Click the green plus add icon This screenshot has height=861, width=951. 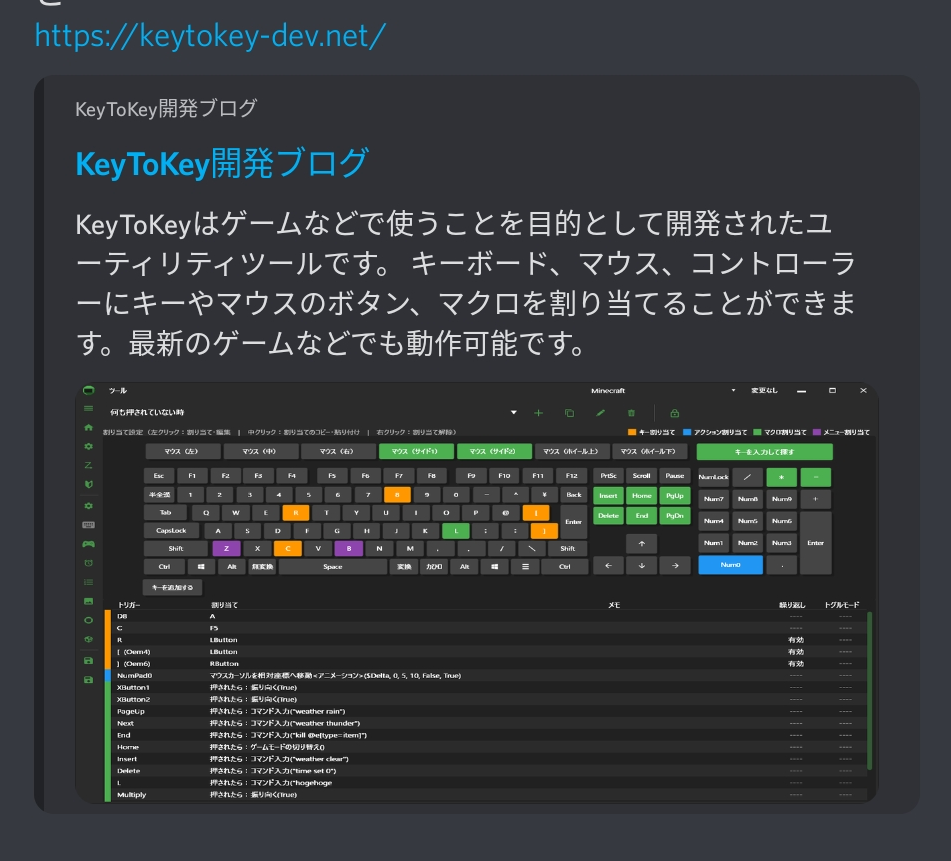click(538, 412)
